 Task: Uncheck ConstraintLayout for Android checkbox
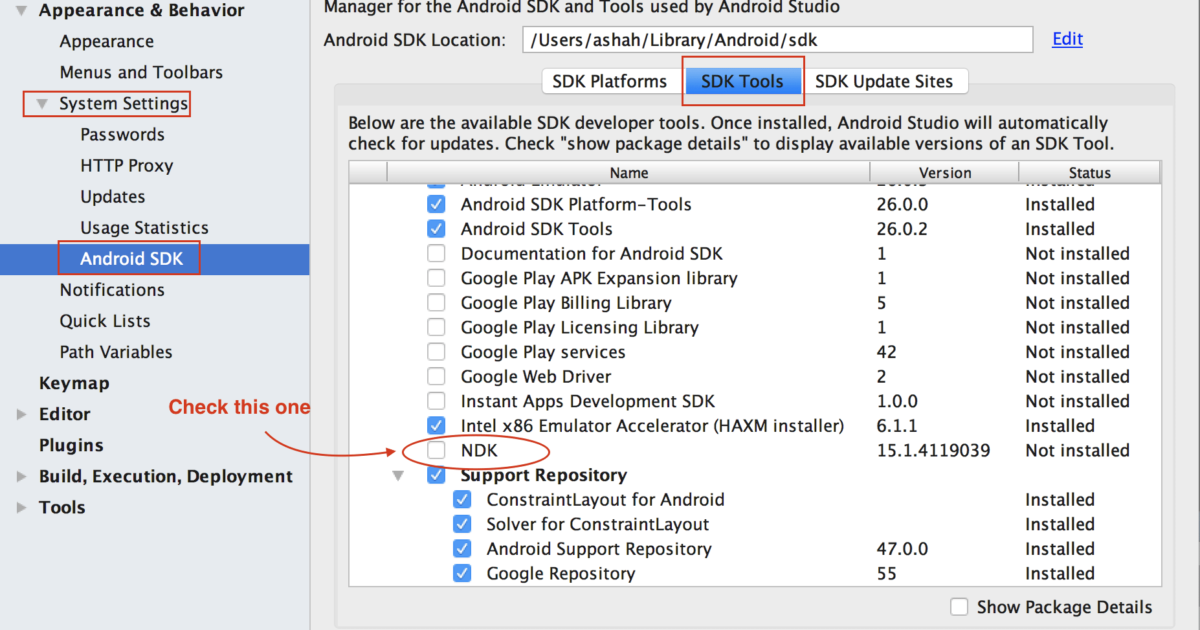point(462,500)
